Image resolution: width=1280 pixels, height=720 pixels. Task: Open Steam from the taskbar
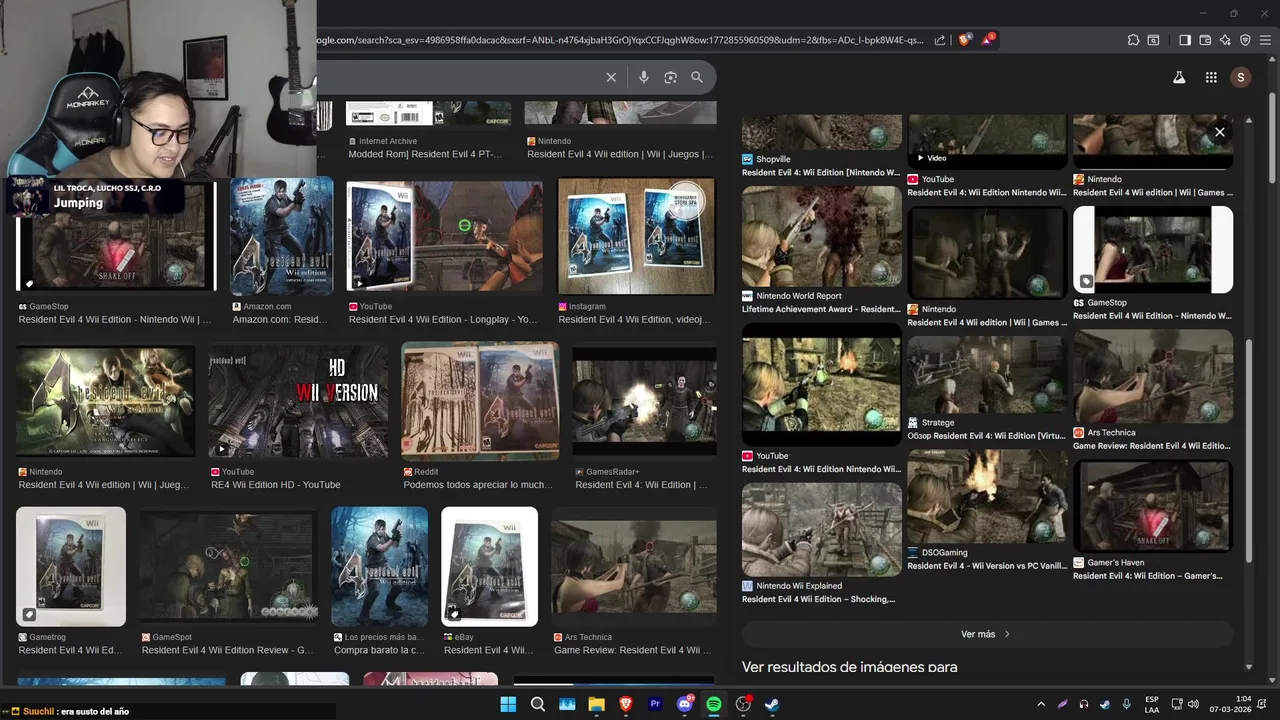[x=773, y=704]
